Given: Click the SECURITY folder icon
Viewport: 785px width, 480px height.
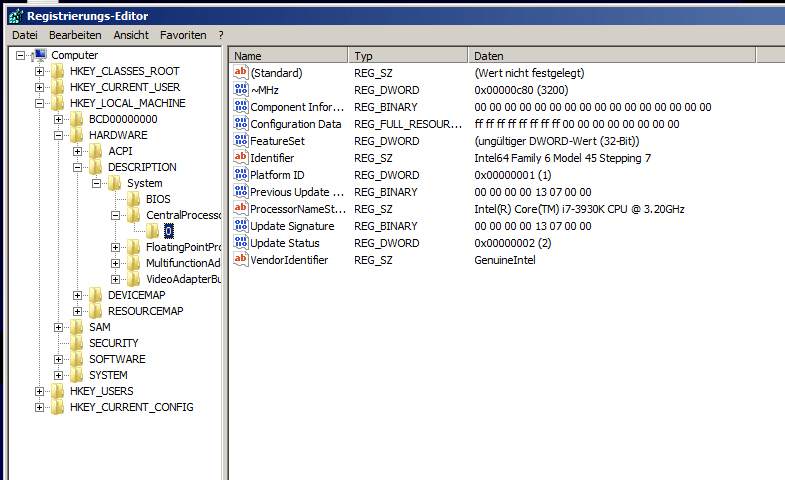Looking at the screenshot, I should click(77, 343).
